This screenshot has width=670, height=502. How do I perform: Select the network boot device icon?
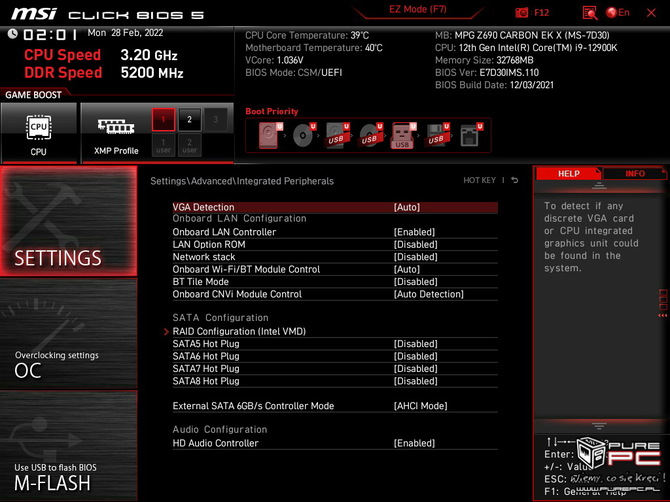(471, 135)
